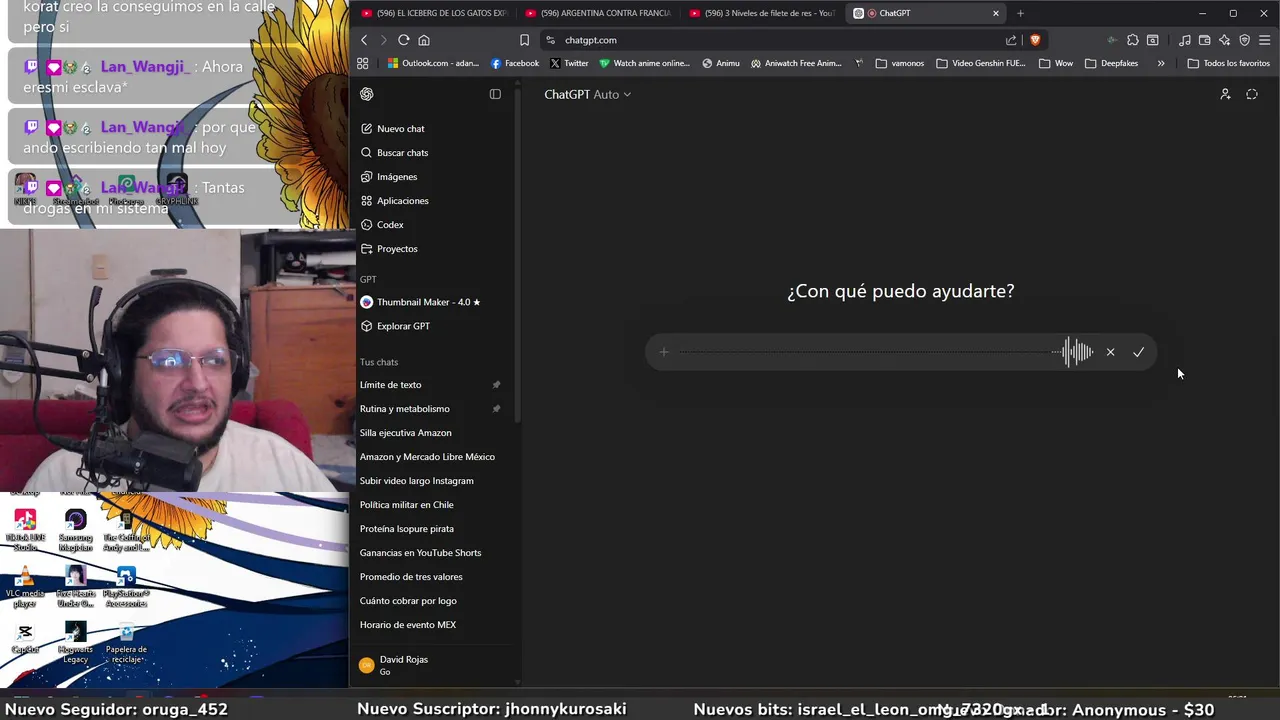Click Explorar GPT
Image resolution: width=1280 pixels, height=720 pixels.
tap(403, 326)
